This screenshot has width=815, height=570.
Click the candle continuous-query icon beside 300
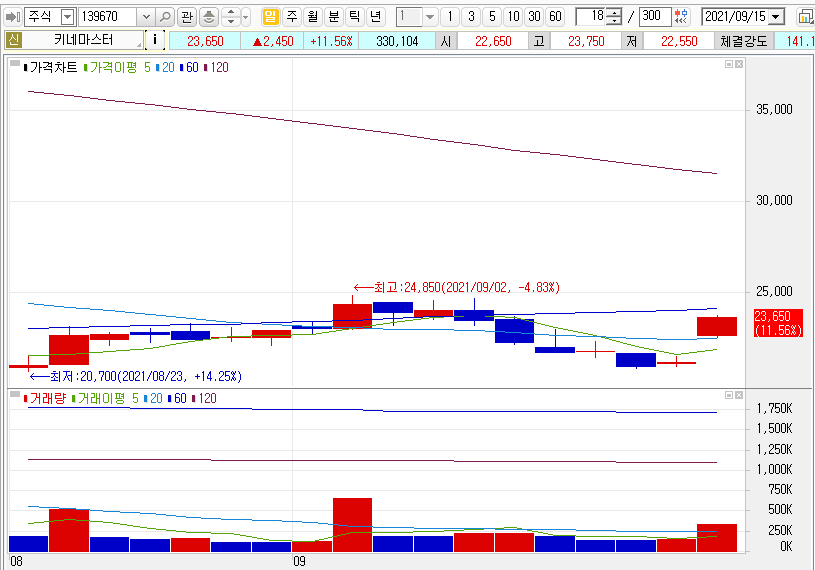(681, 17)
